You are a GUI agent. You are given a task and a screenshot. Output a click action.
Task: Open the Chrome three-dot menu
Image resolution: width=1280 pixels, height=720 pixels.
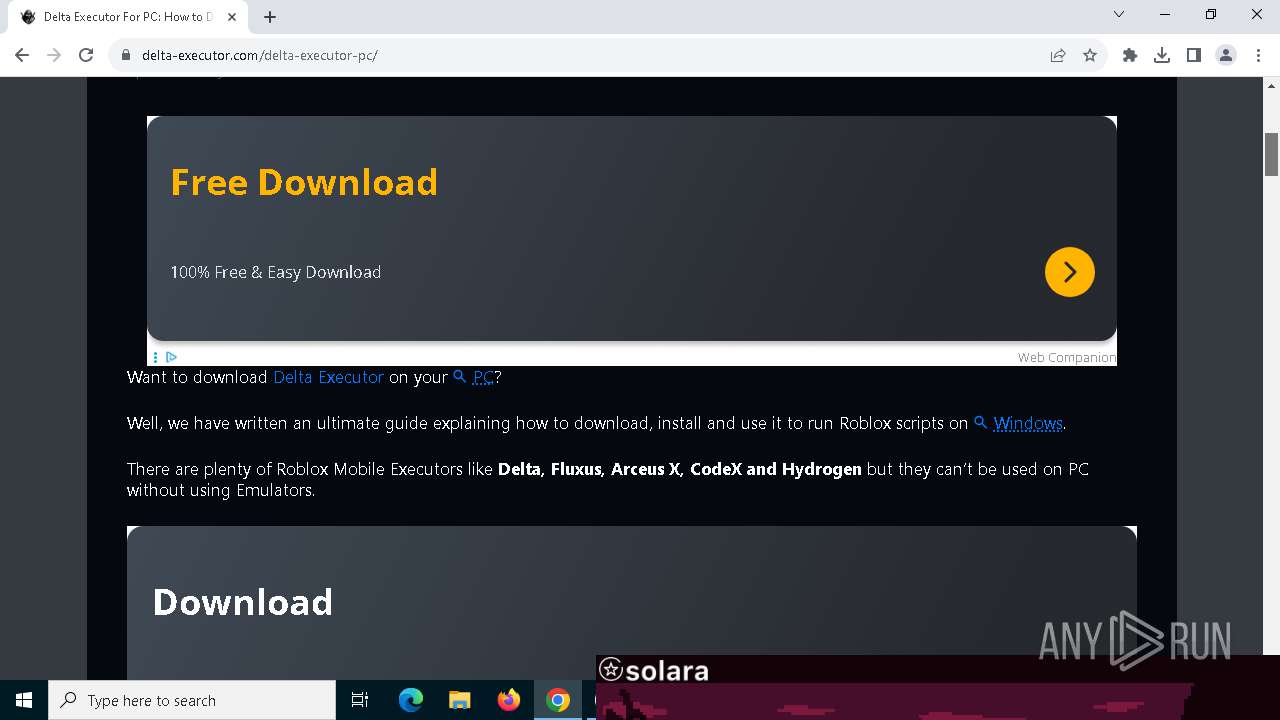1257,55
